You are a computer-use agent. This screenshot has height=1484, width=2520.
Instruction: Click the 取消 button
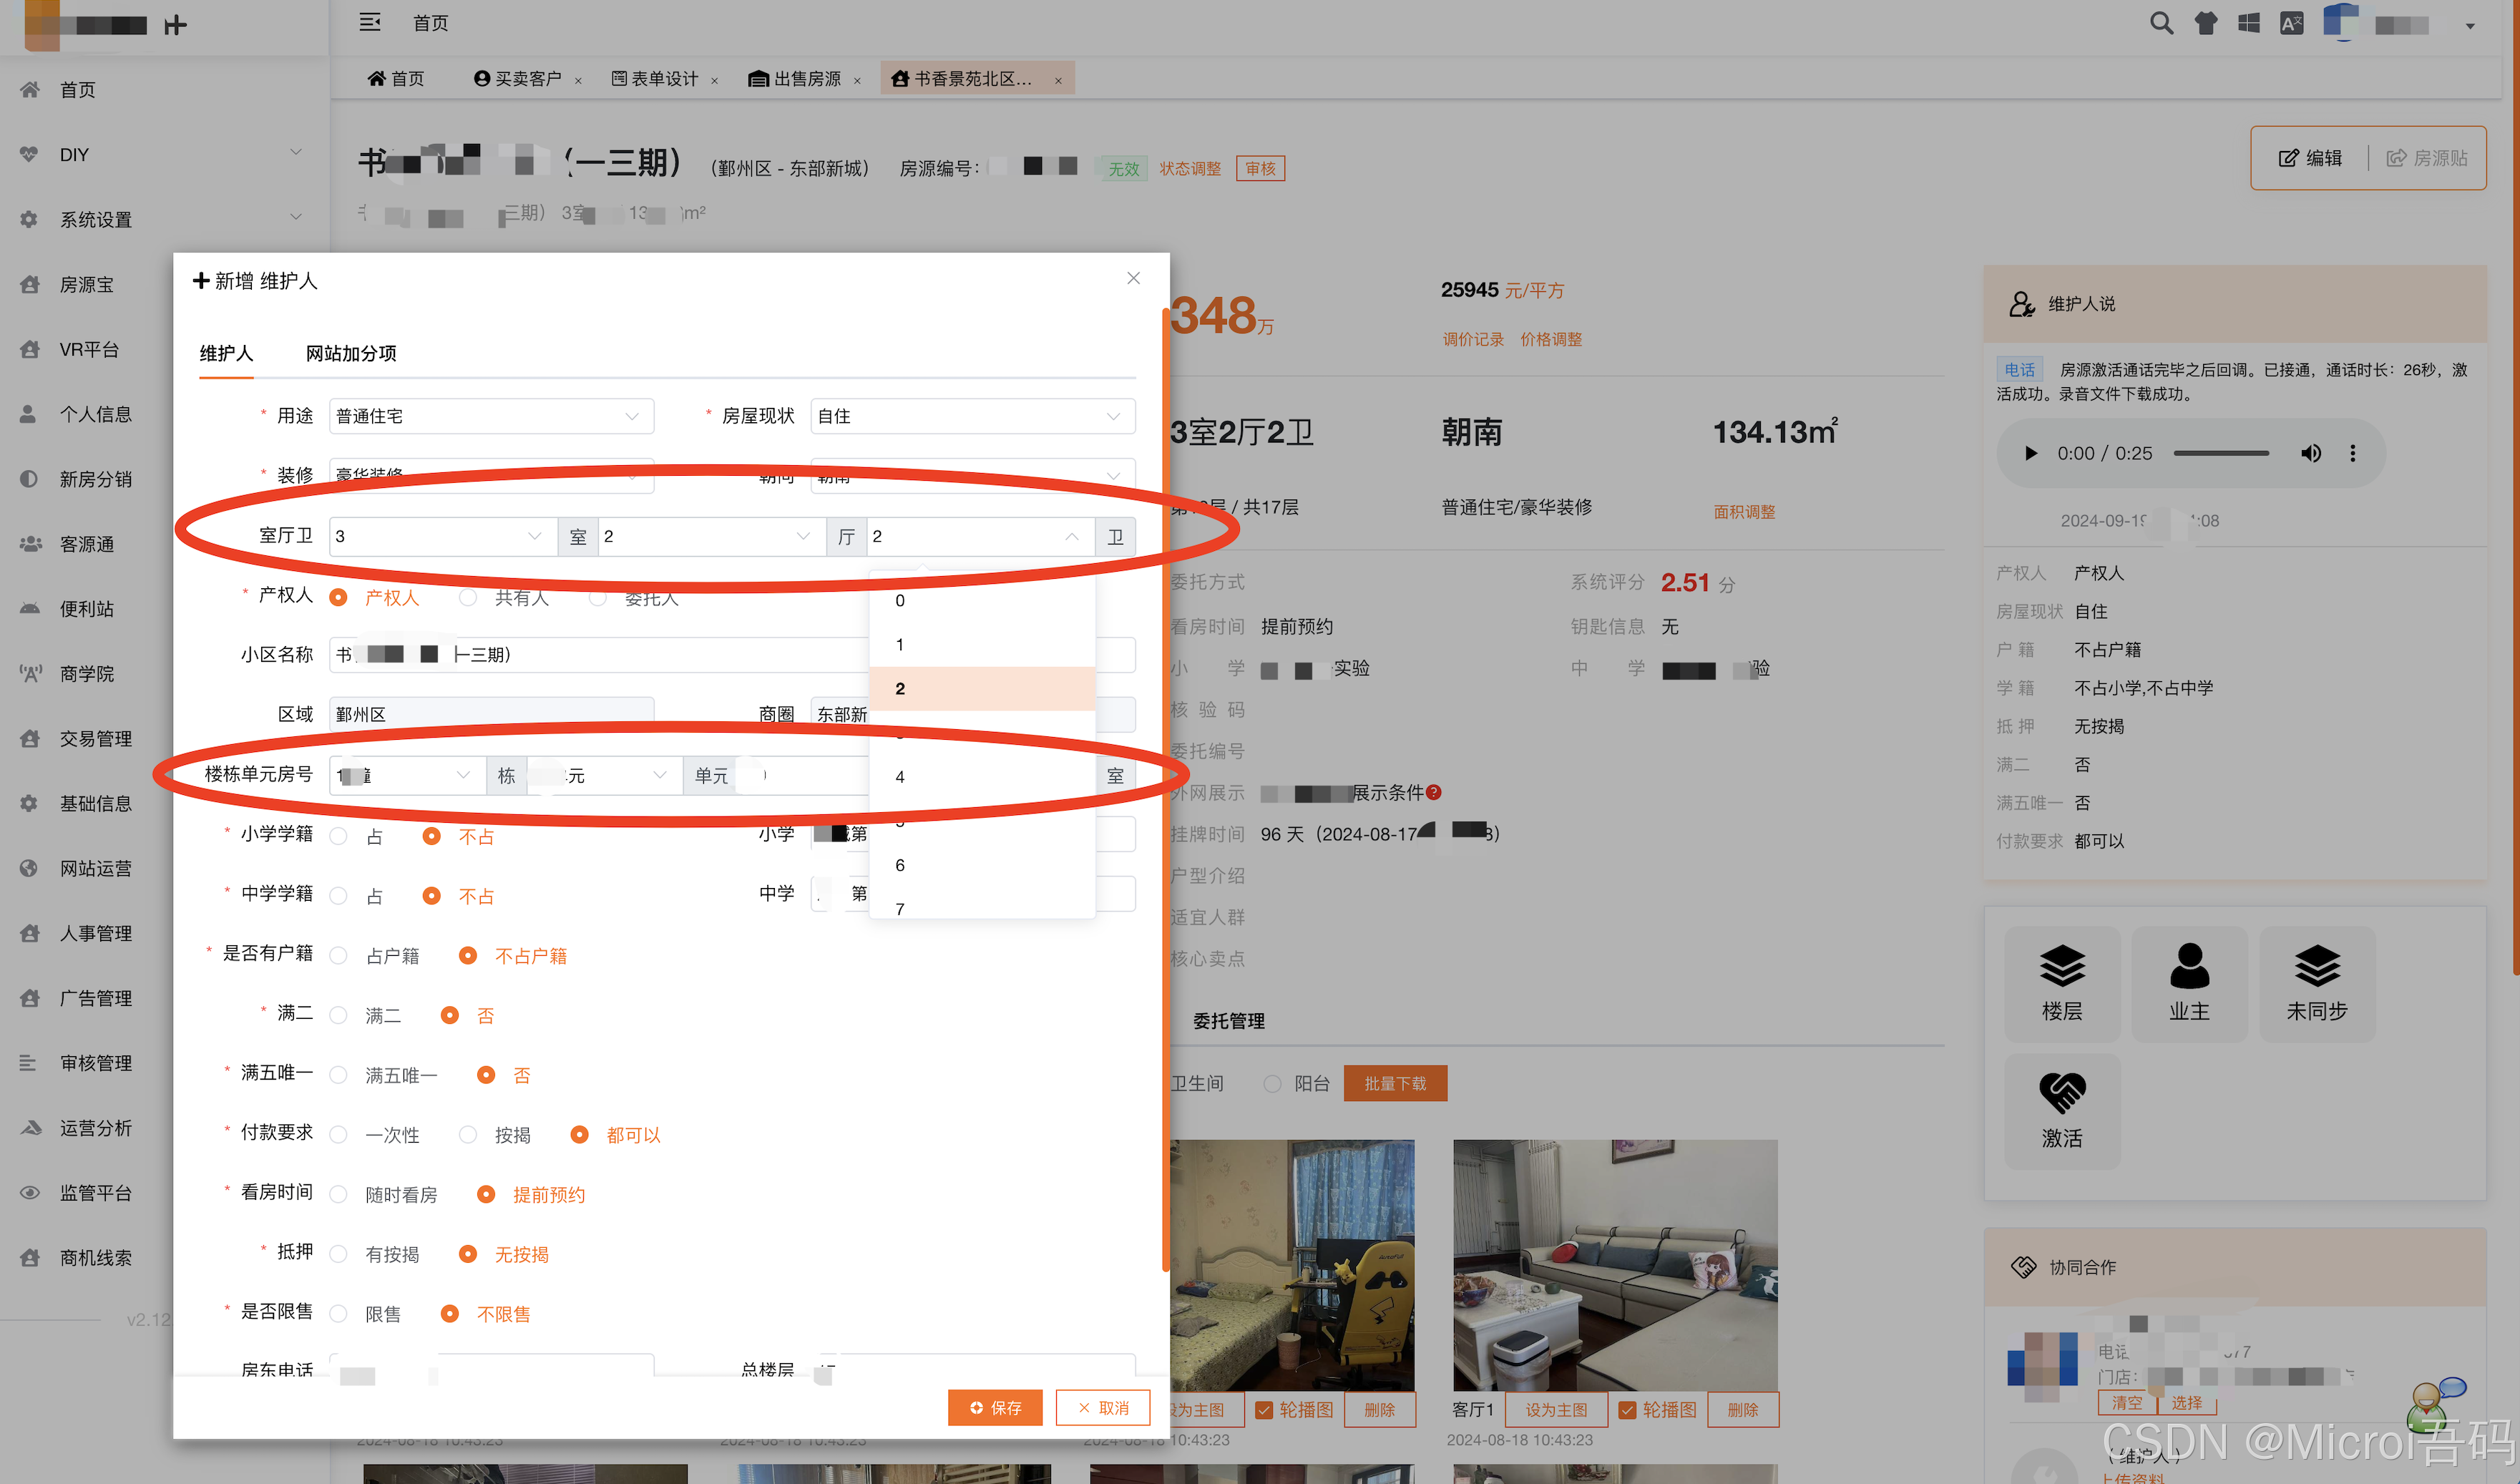click(x=1103, y=1408)
